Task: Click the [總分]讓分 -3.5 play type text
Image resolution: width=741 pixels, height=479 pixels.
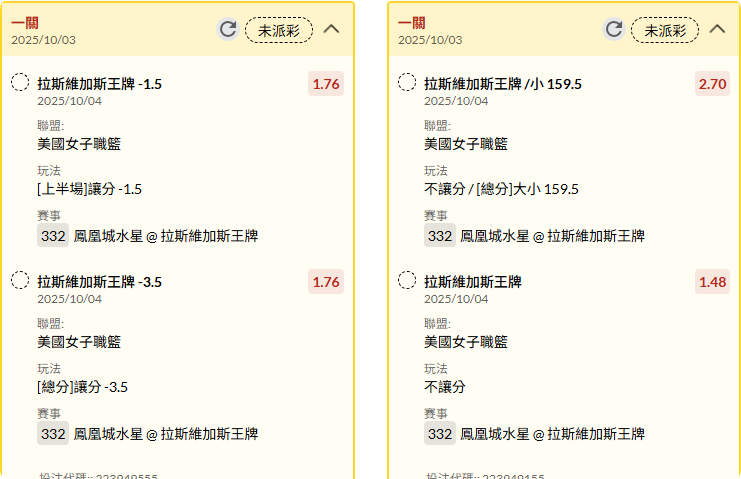Action: click(83, 386)
